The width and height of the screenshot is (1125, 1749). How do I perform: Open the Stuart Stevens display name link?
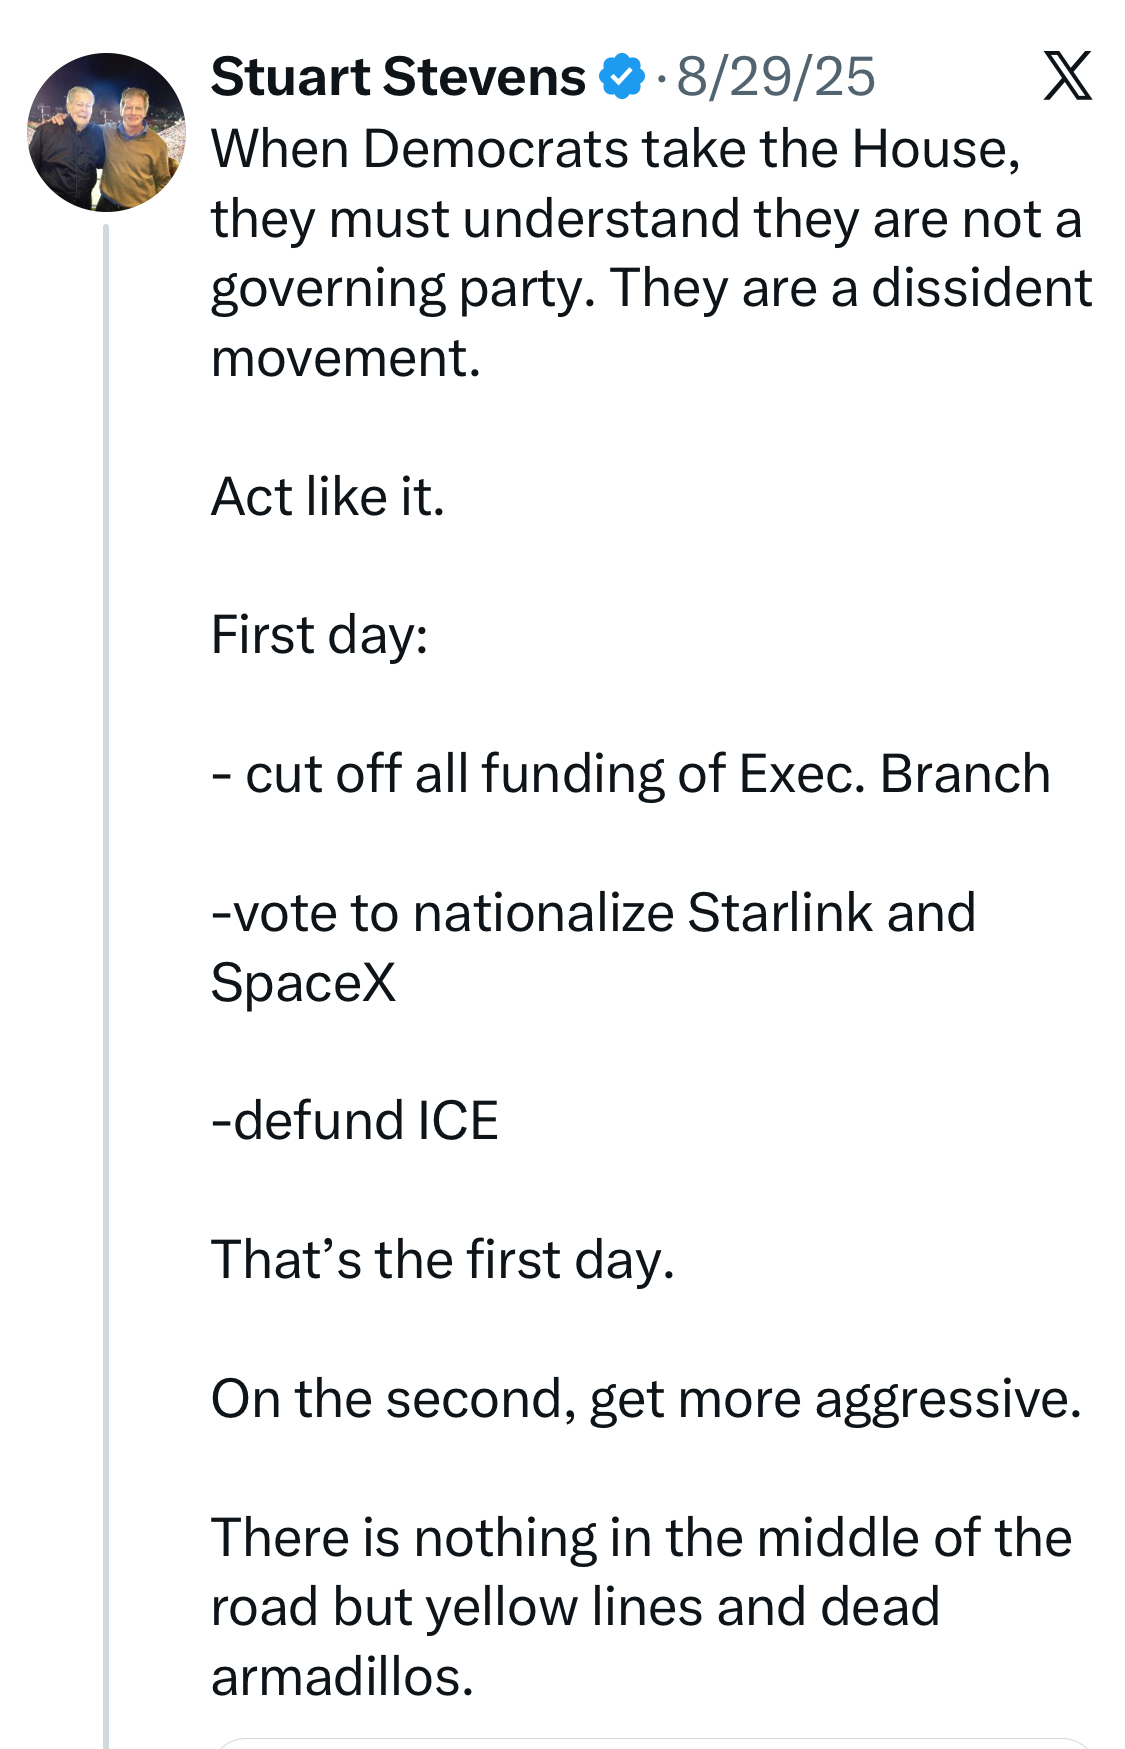pos(398,77)
